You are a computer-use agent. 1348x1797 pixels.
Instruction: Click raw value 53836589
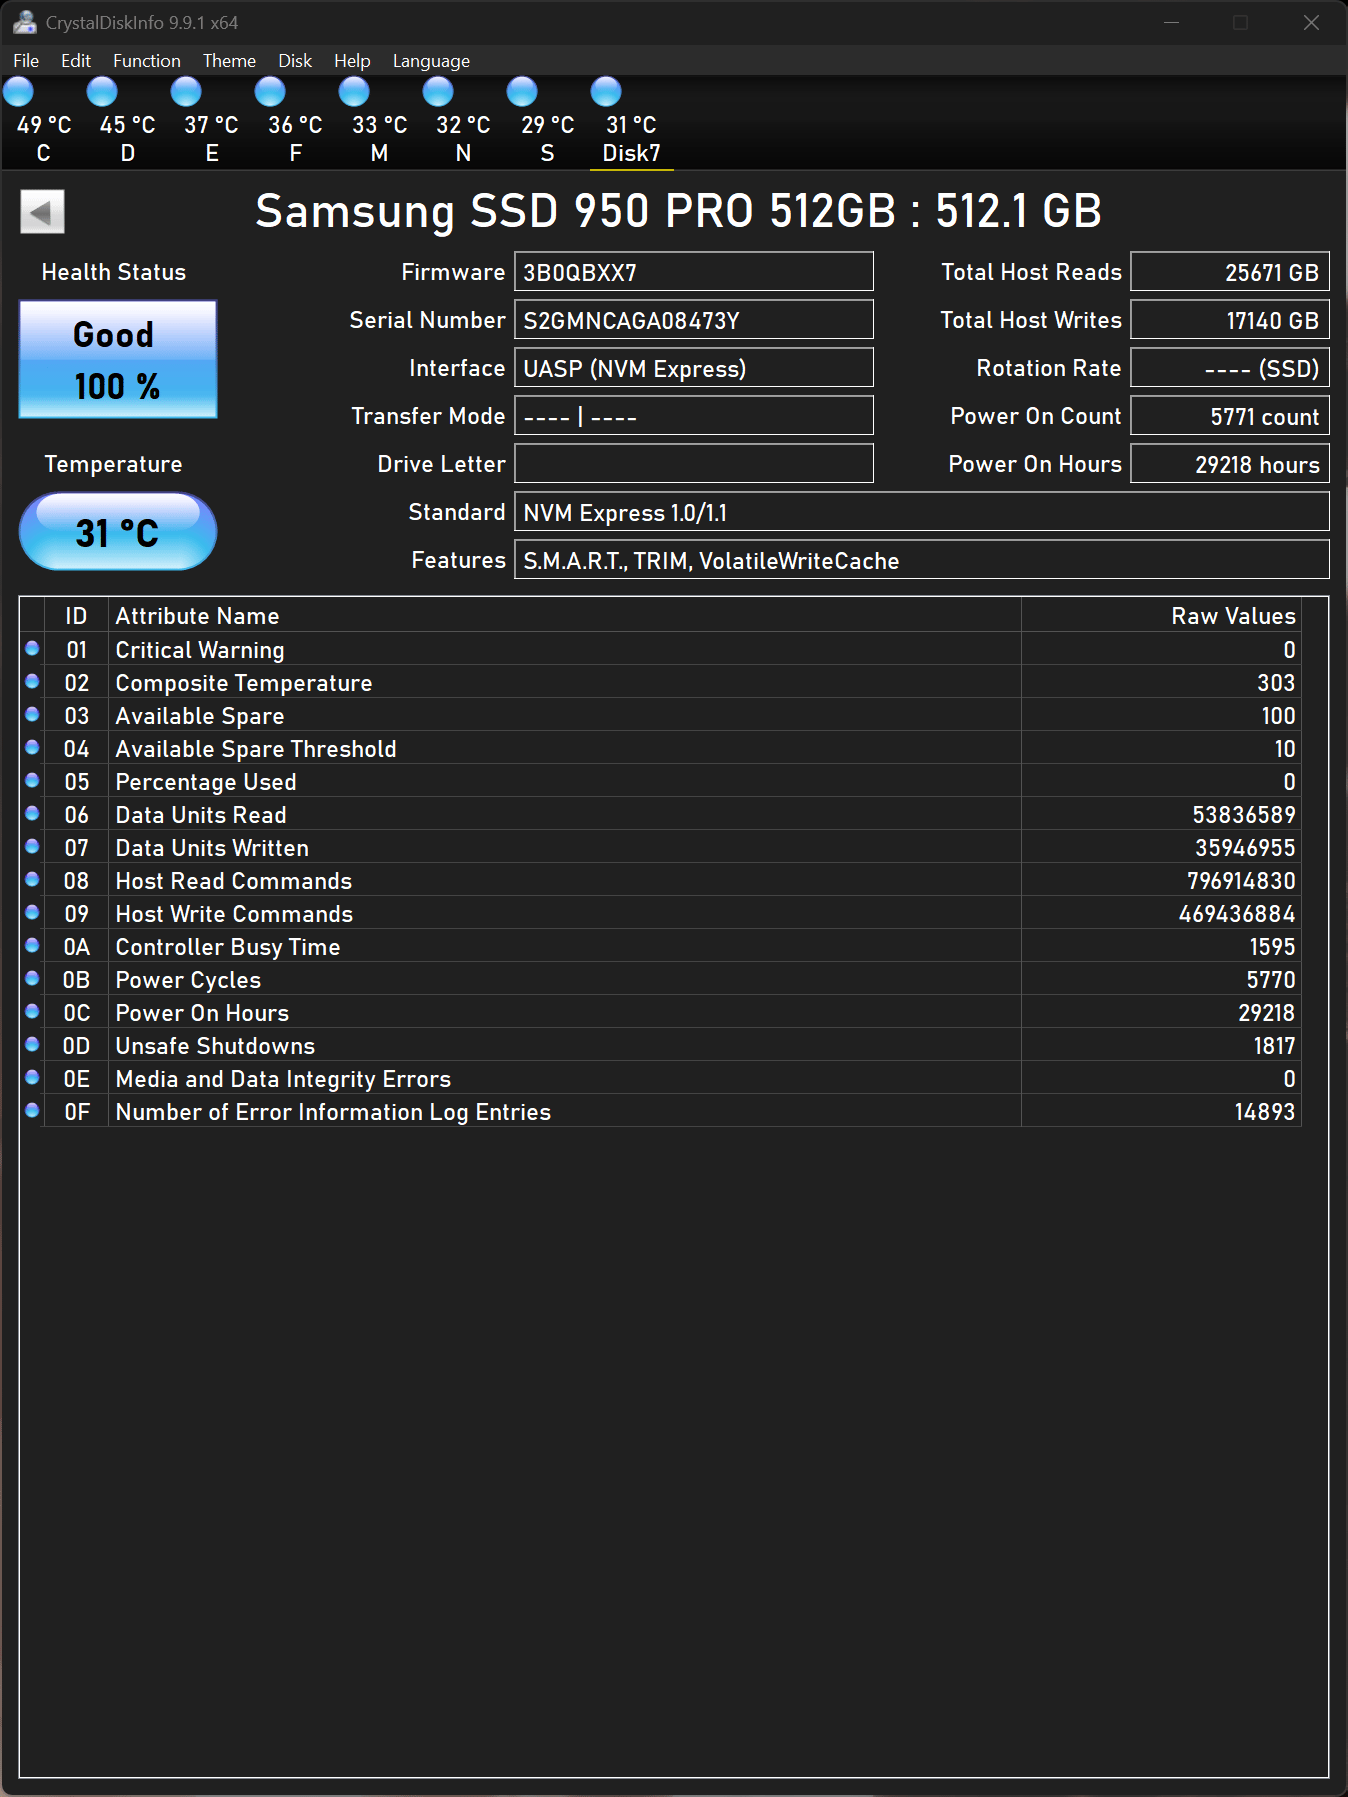[1243, 815]
